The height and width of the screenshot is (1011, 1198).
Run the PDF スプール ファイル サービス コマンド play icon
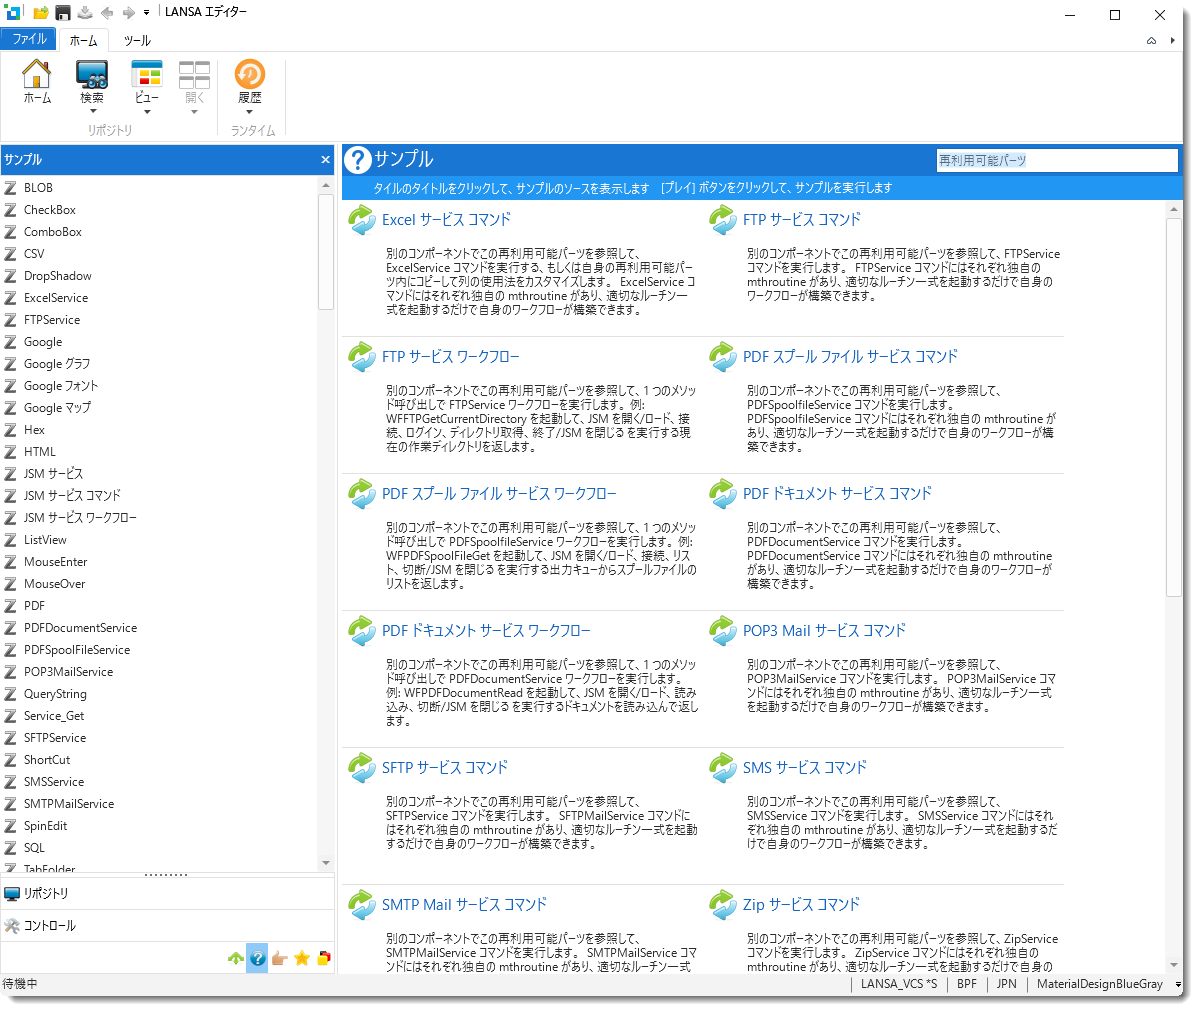722,357
